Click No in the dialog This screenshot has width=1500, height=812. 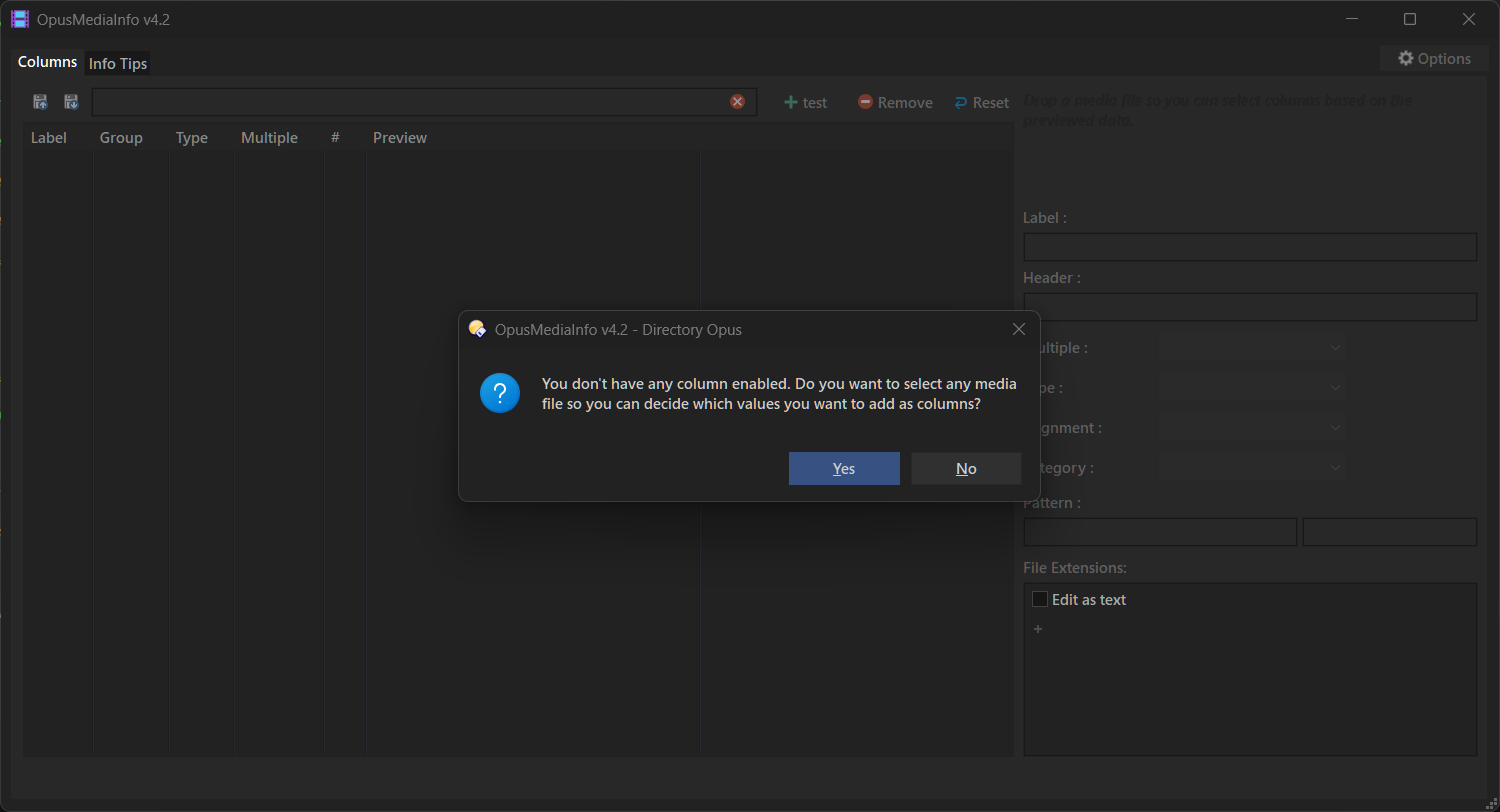tap(966, 469)
